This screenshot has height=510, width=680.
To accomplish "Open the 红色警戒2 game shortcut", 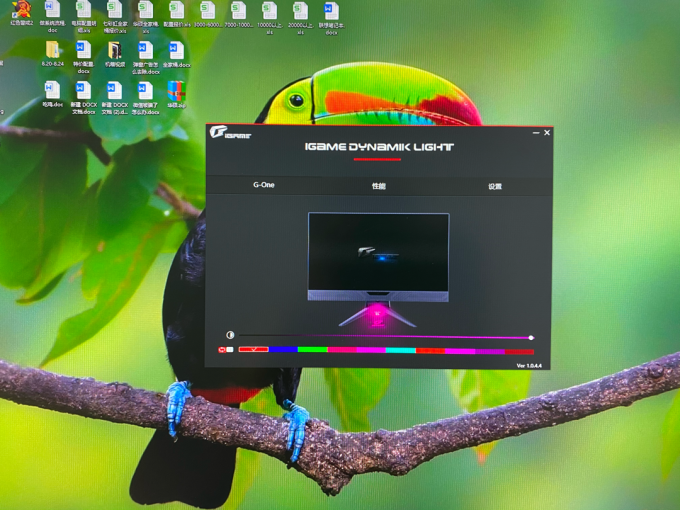I will tap(22, 13).
